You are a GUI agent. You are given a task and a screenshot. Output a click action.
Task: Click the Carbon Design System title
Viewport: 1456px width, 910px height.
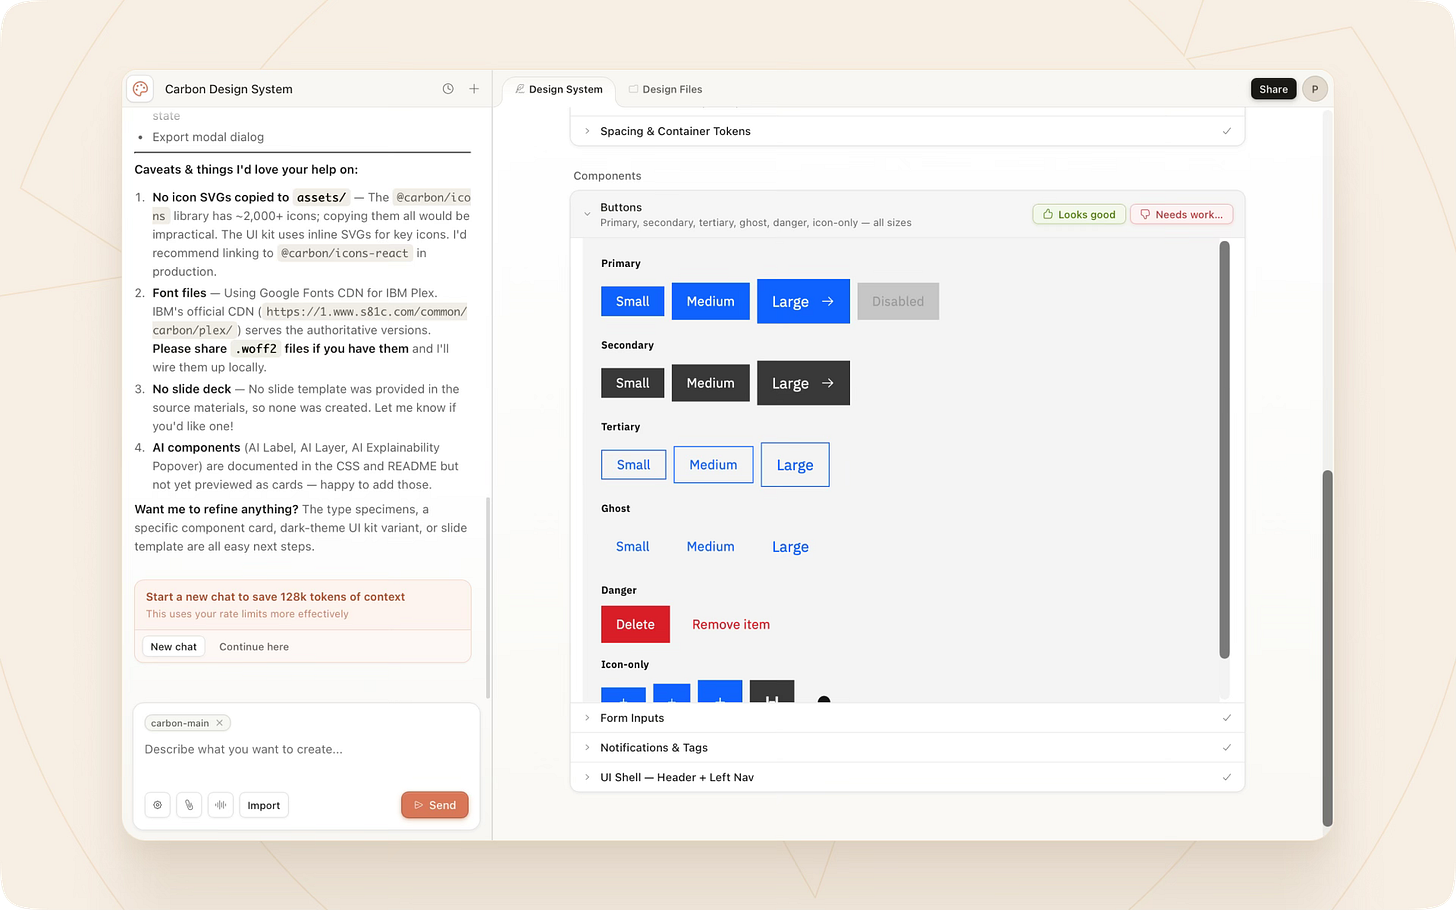click(x=229, y=89)
